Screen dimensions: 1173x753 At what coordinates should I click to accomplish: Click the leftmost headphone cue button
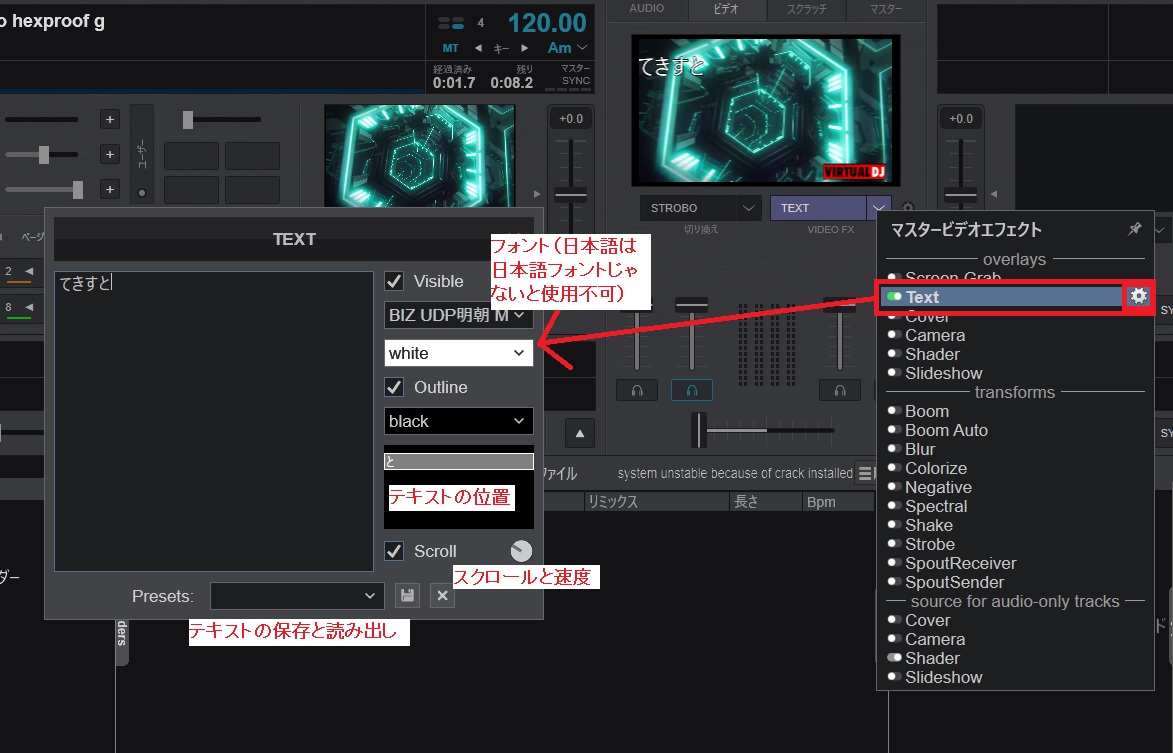tap(637, 390)
